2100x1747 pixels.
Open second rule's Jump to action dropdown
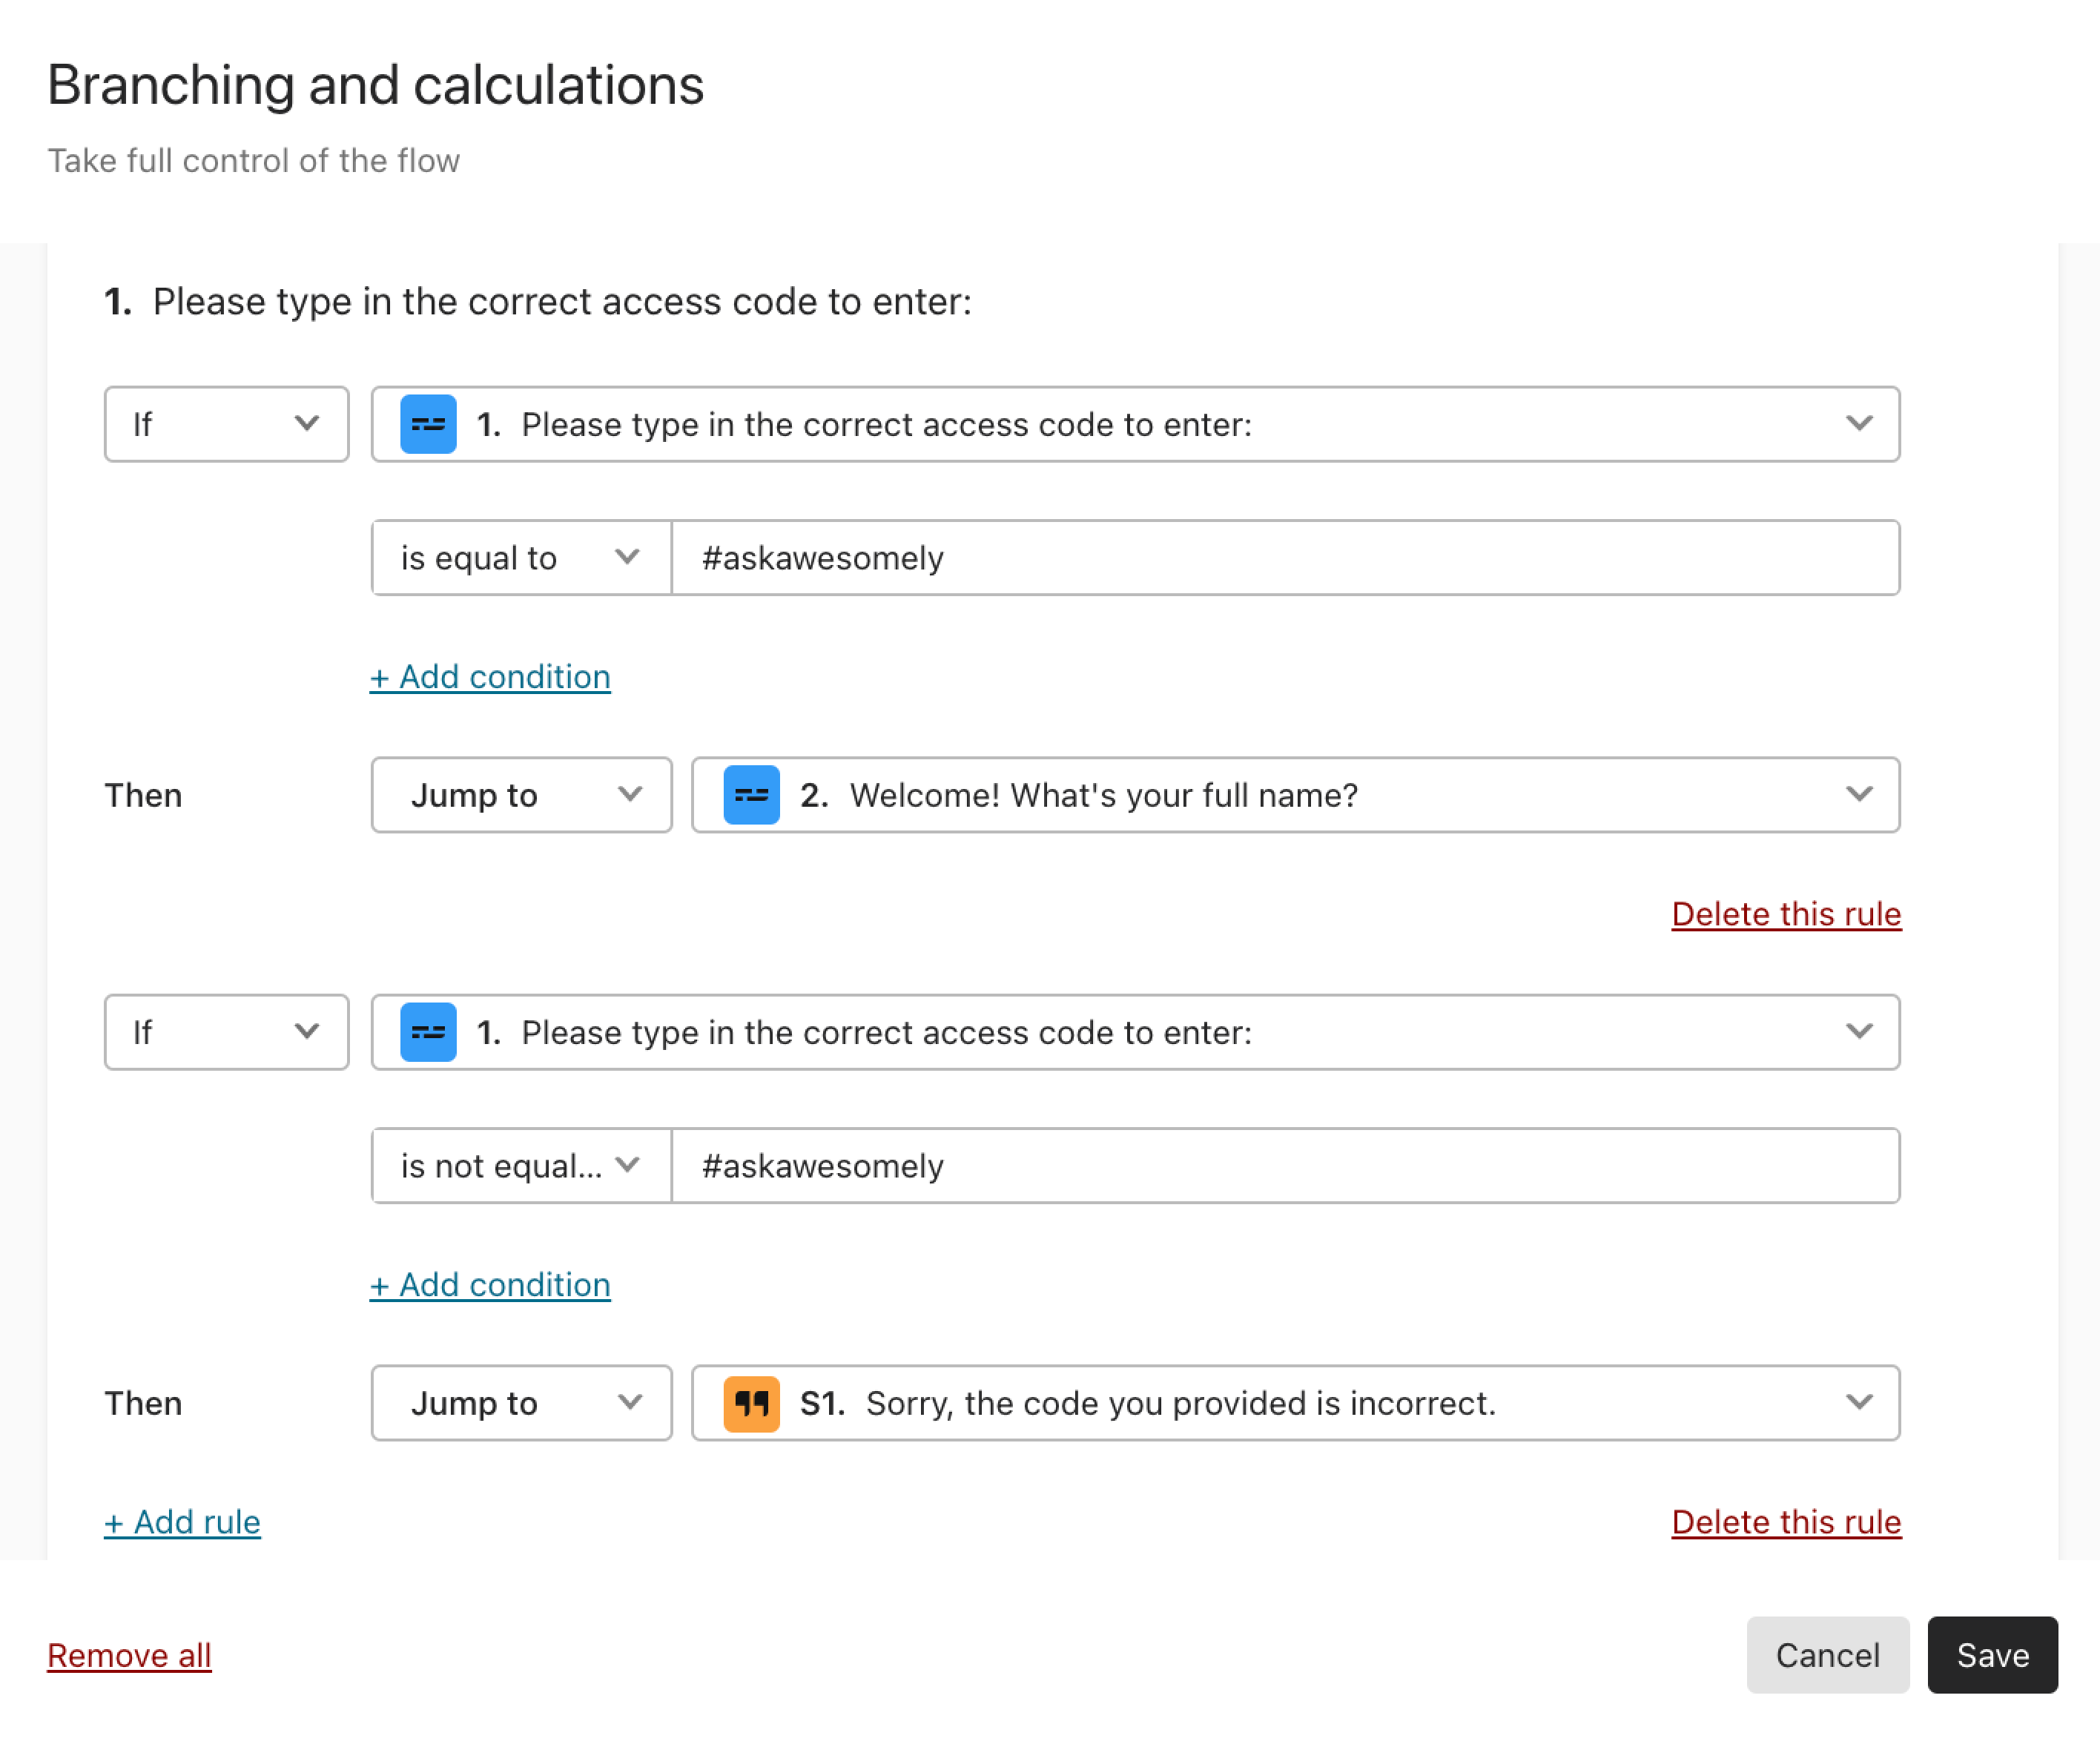click(x=521, y=1403)
